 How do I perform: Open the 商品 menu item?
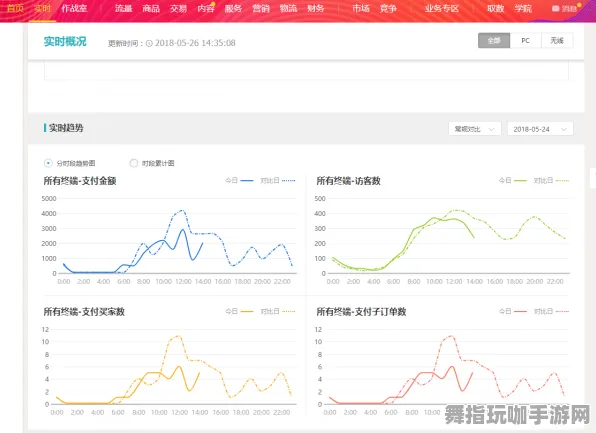point(151,8)
